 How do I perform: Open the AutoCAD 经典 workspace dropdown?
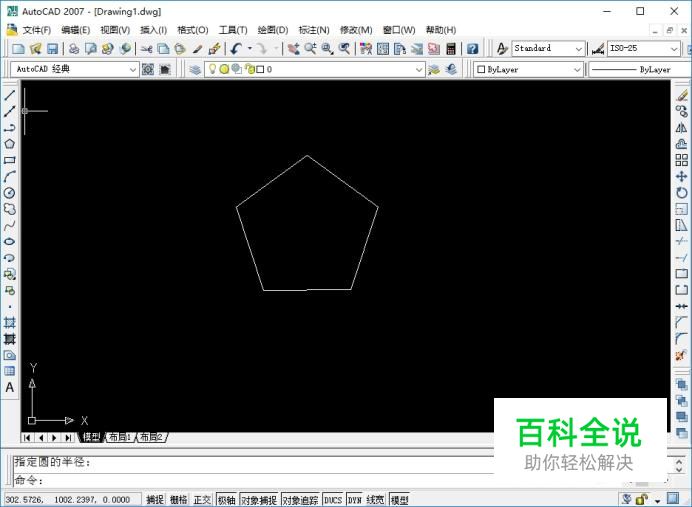pyautogui.click(x=132, y=69)
